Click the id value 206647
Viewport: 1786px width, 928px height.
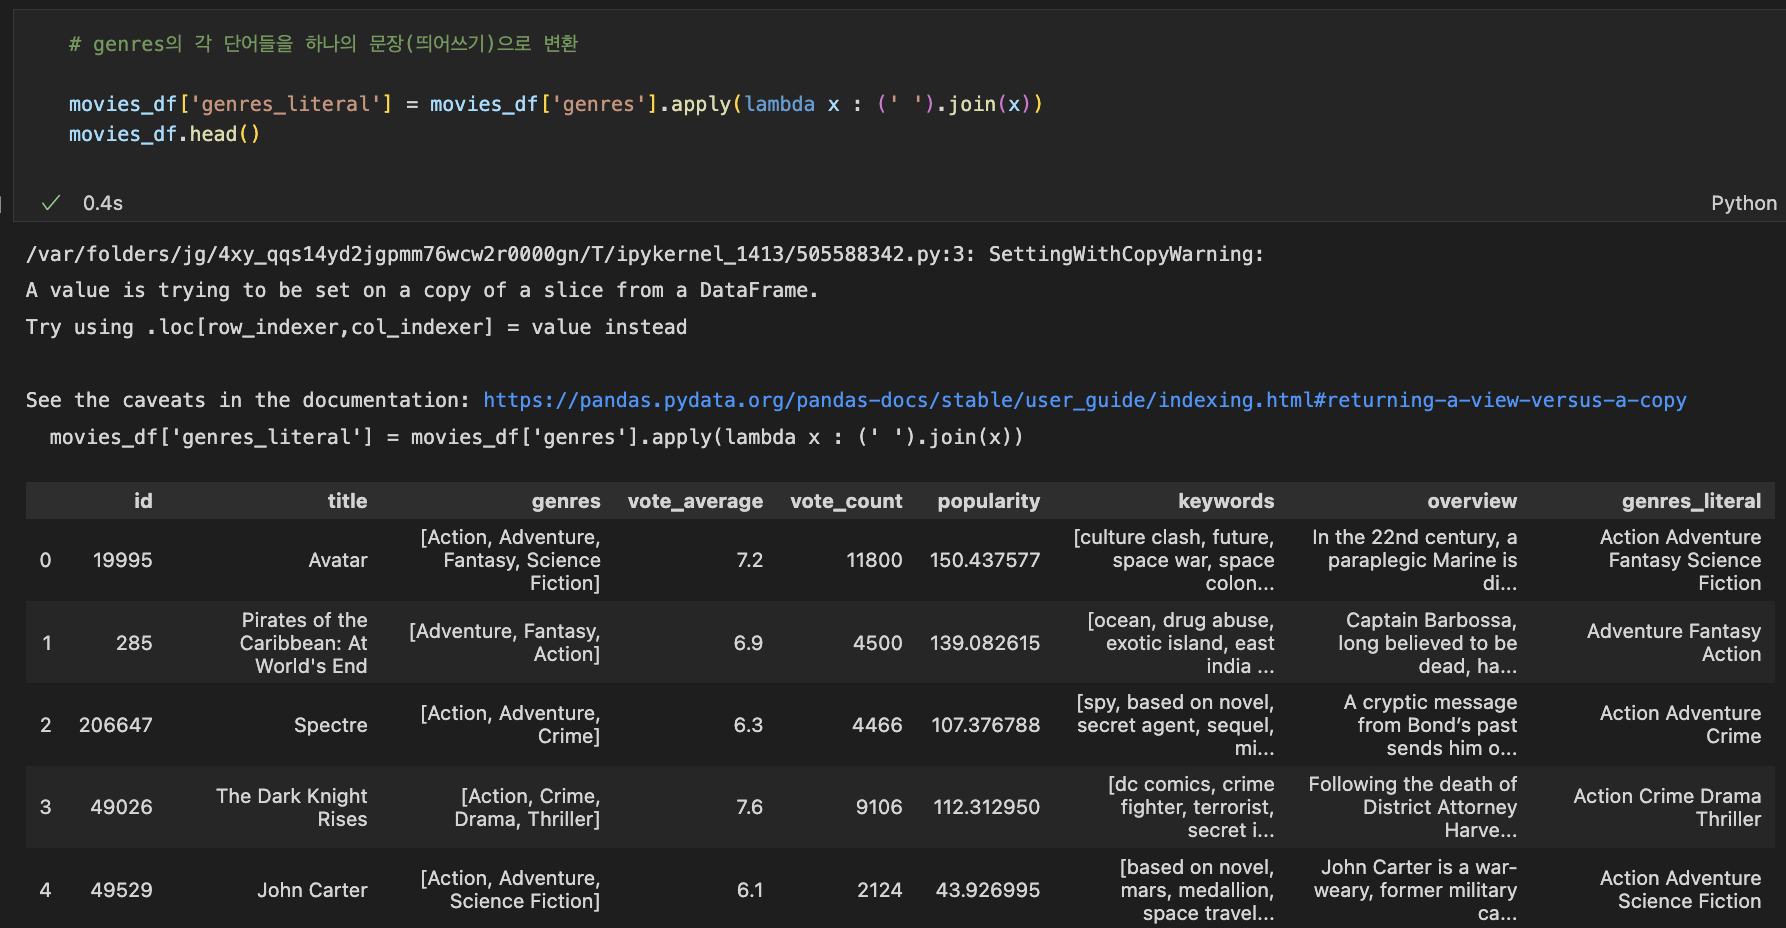[x=116, y=725]
